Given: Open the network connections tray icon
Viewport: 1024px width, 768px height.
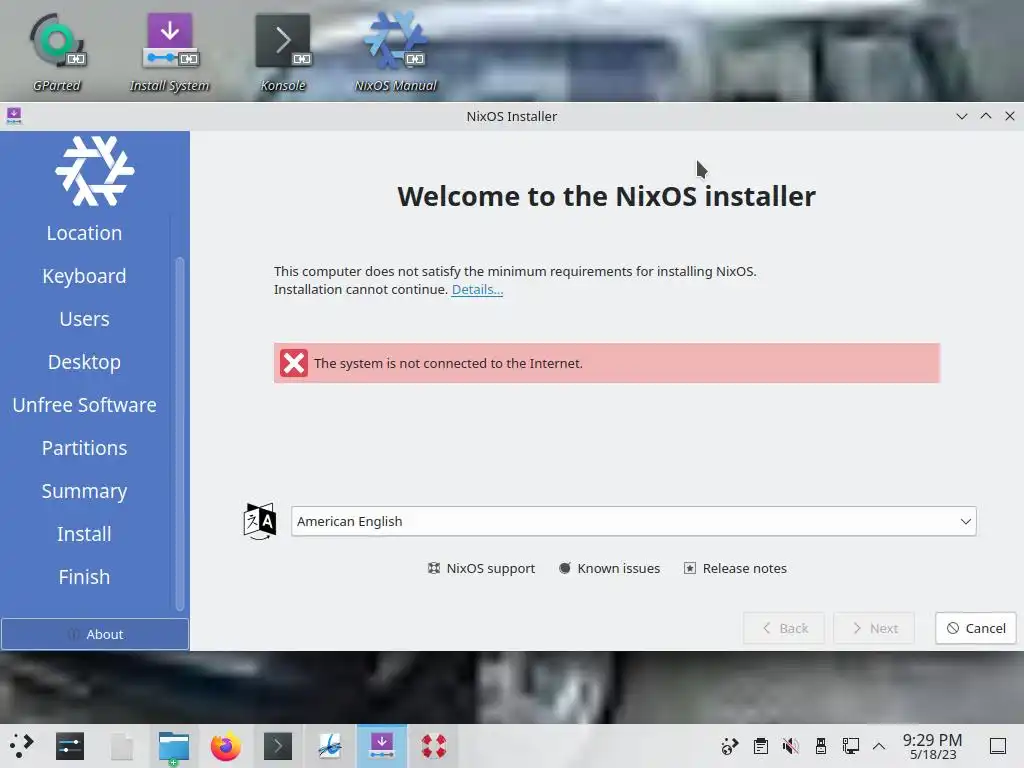Looking at the screenshot, I should click(x=851, y=746).
